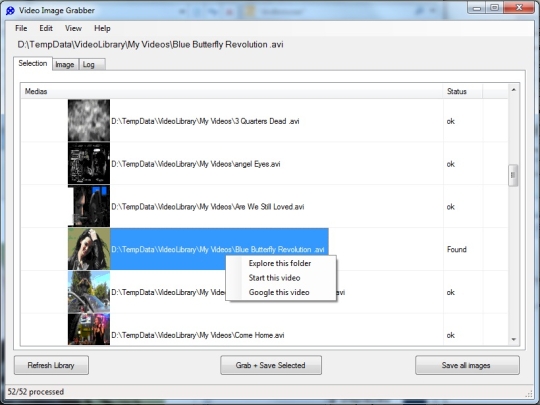This screenshot has height=405, width=540.
Task: Select the Blue Butterfly Revolution thumbnail
Action: (x=89, y=249)
